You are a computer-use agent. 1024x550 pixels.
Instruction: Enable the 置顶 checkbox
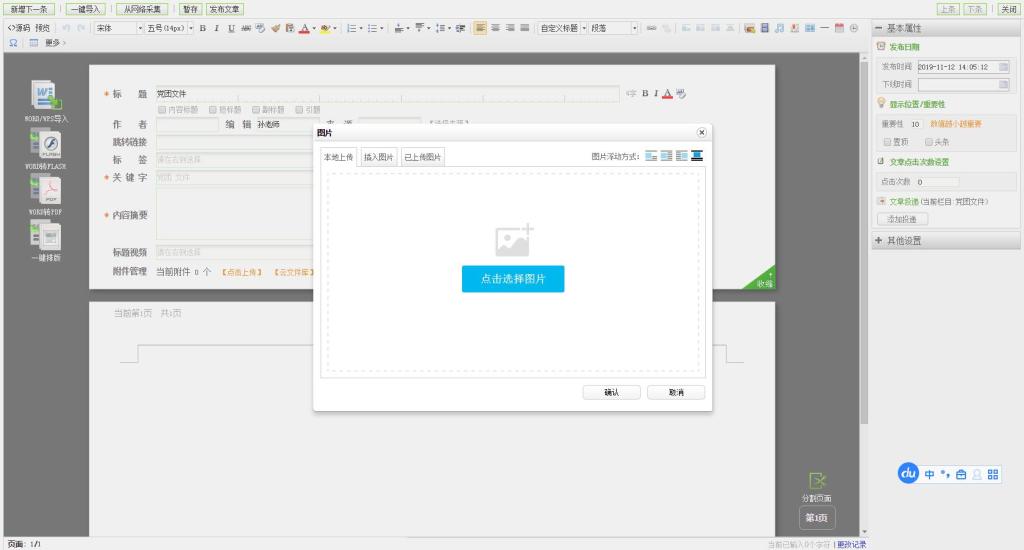(x=887, y=142)
